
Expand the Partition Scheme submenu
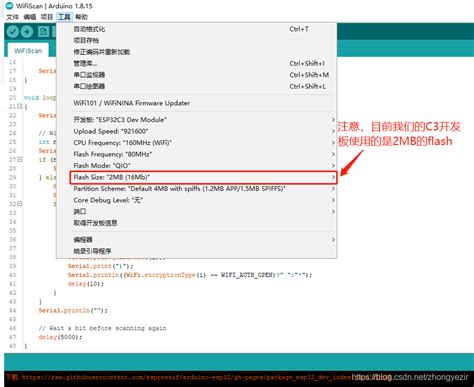197,189
